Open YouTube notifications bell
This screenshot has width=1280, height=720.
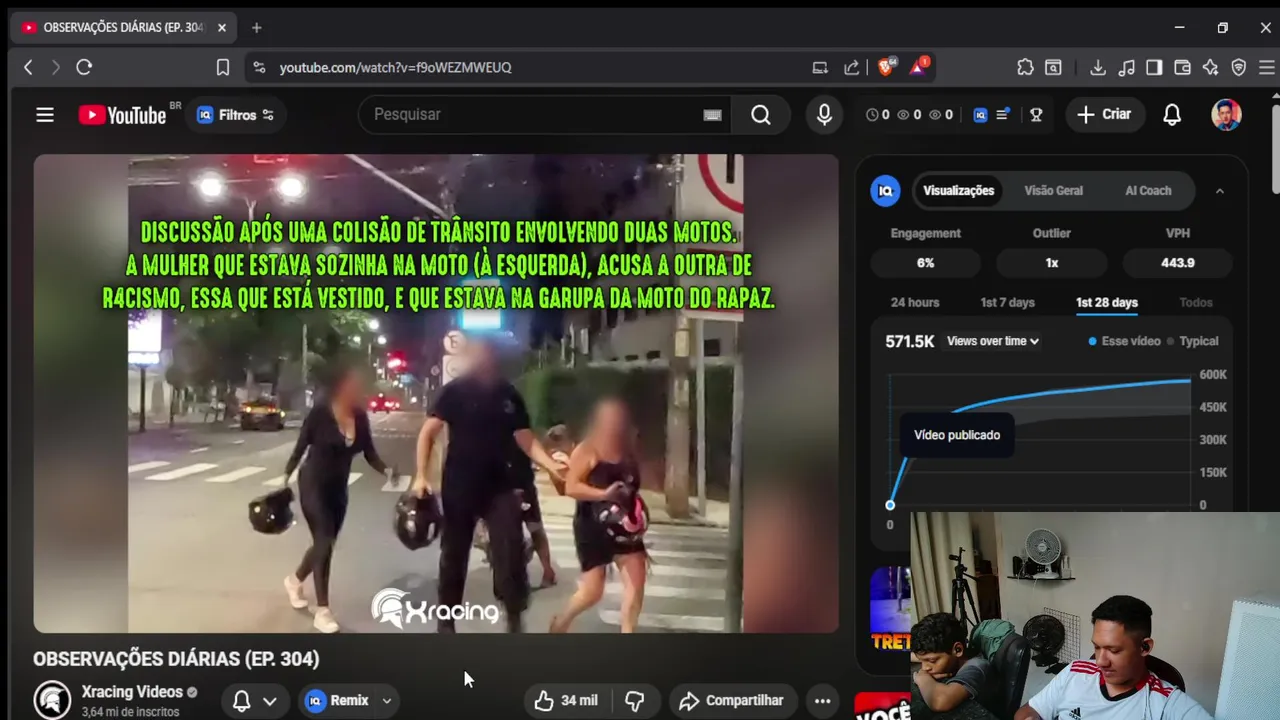1172,115
